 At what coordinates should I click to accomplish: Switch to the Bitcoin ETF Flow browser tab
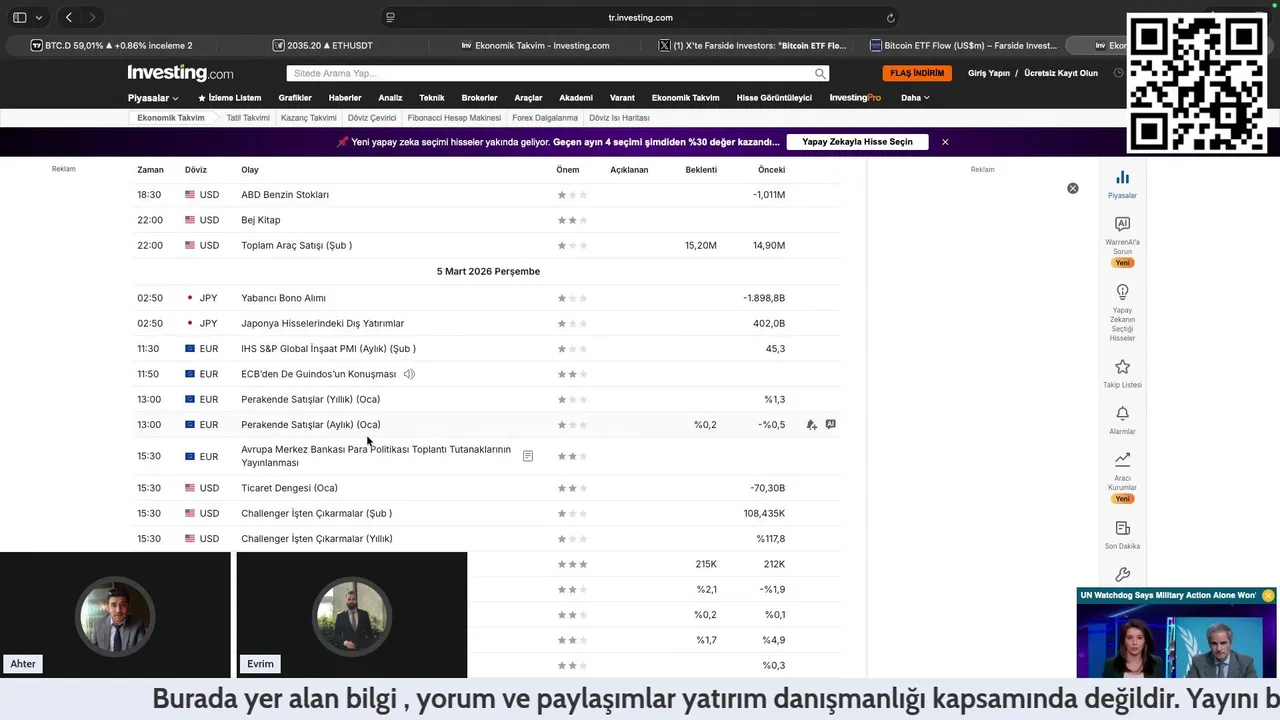[x=964, y=45]
